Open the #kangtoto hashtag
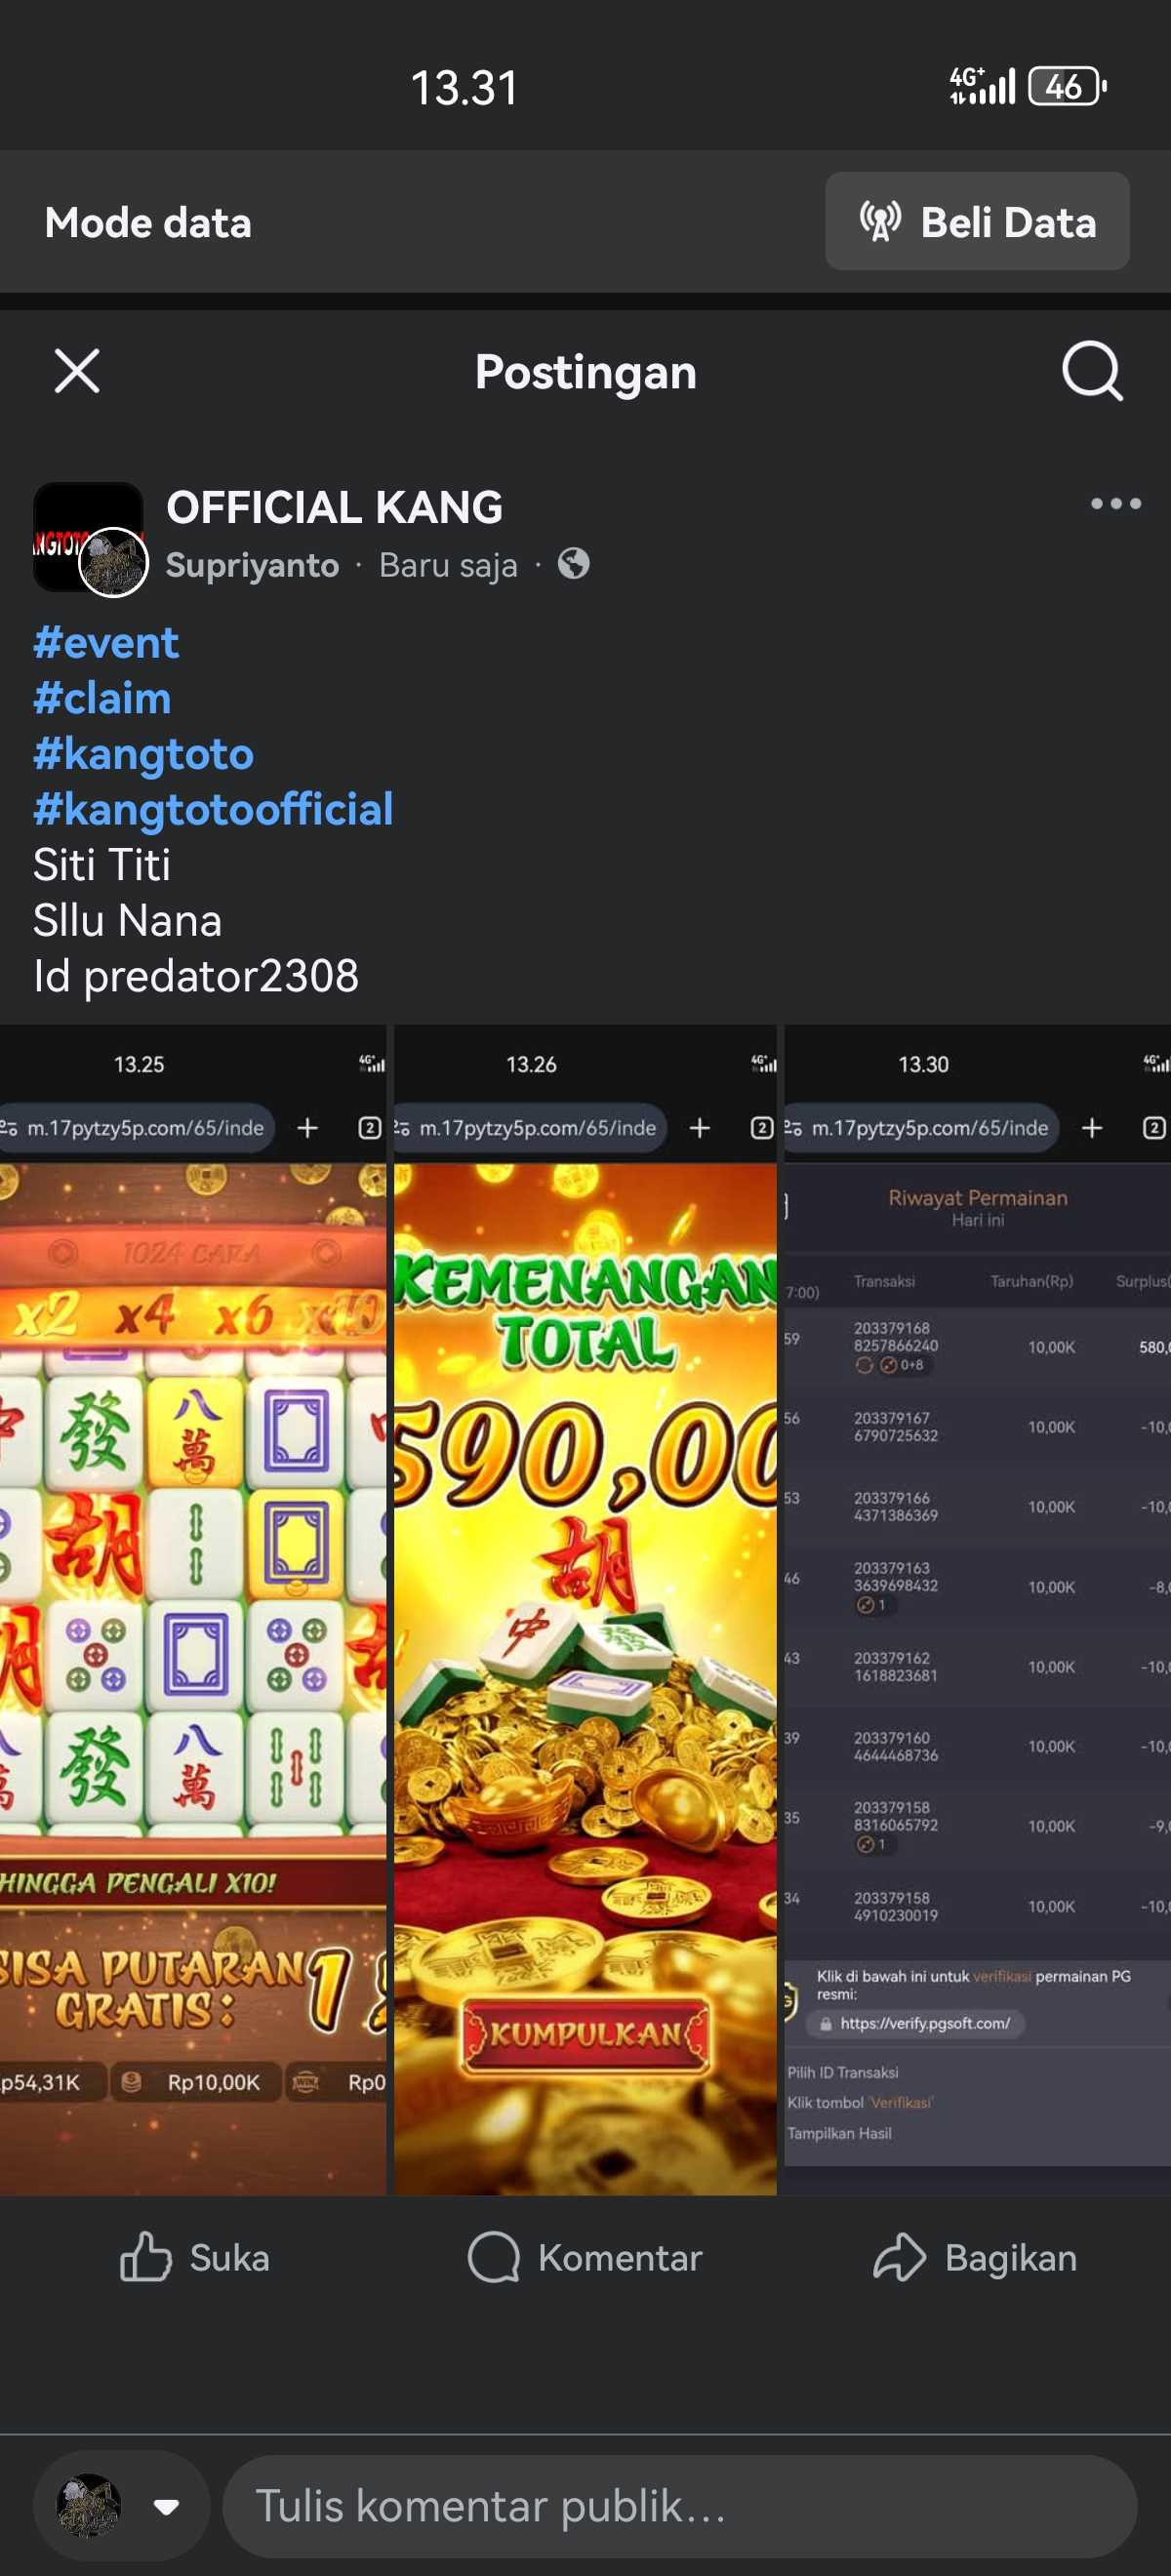Image resolution: width=1171 pixels, height=2576 pixels. pyautogui.click(x=143, y=754)
